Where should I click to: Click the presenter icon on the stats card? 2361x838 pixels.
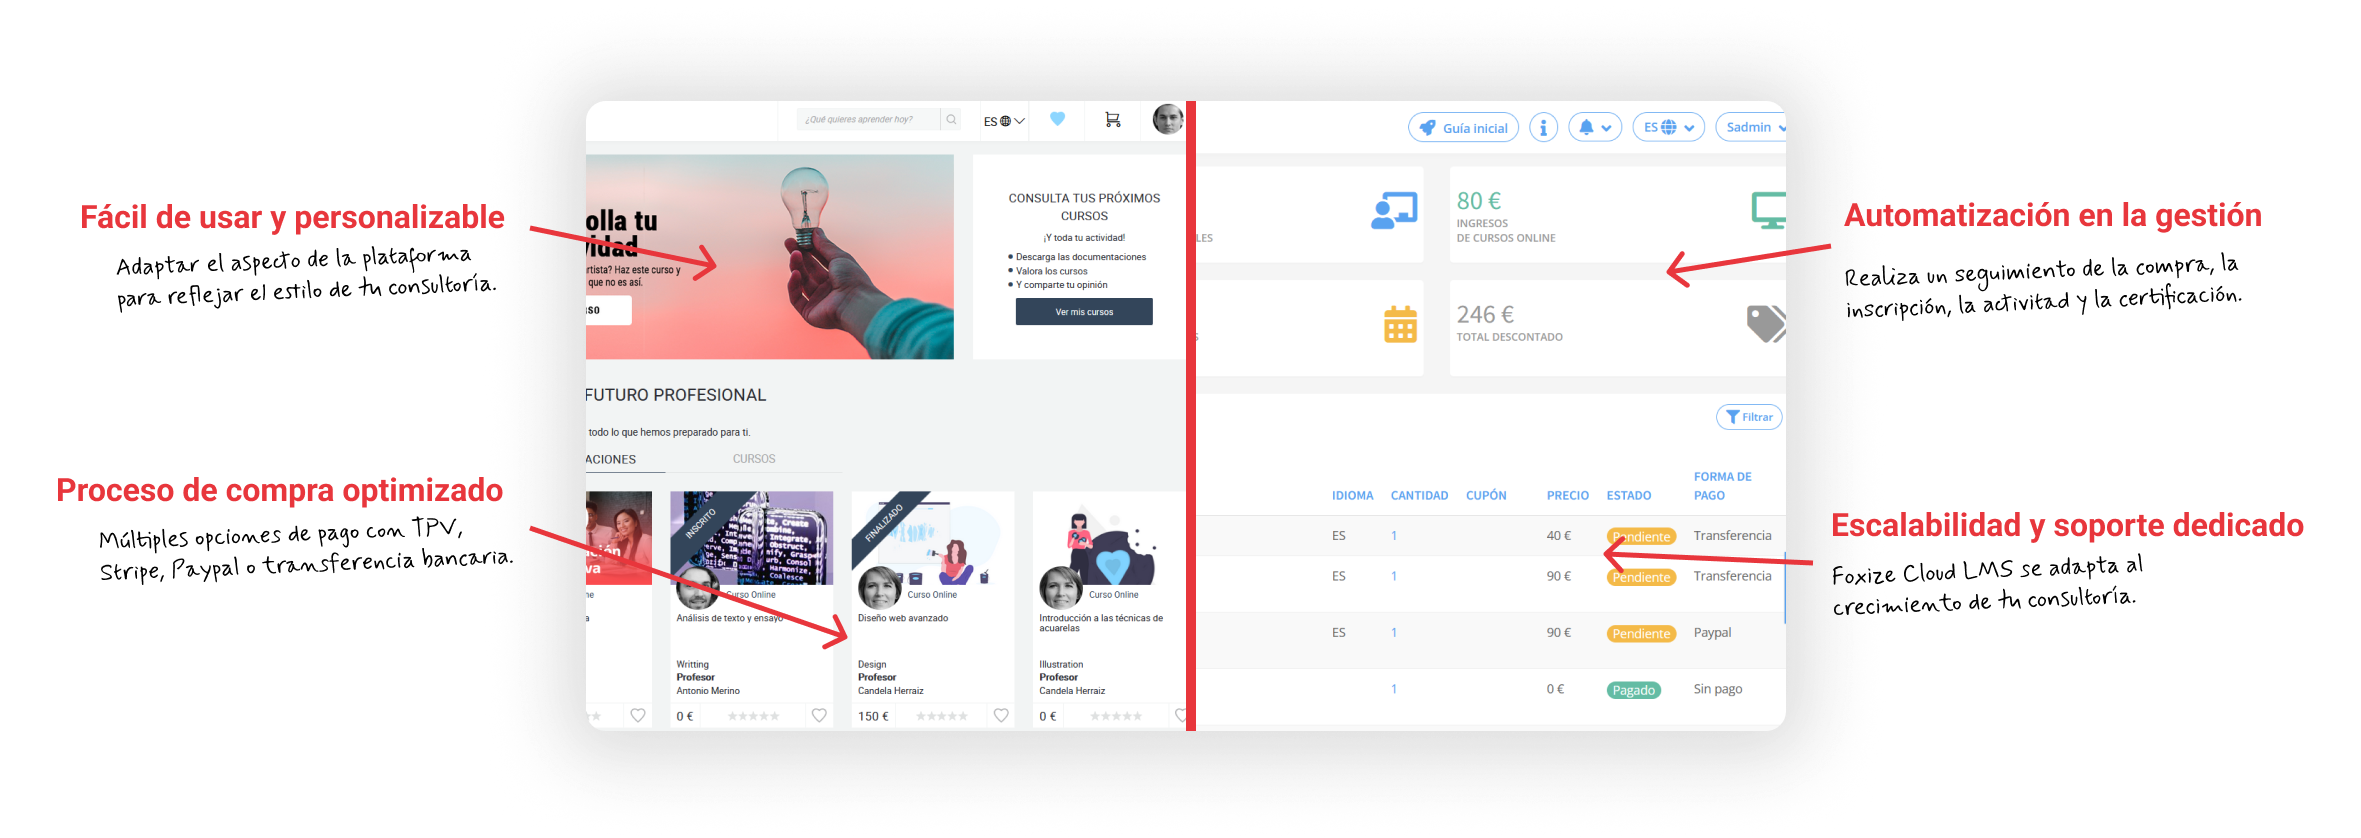pyautogui.click(x=1394, y=210)
